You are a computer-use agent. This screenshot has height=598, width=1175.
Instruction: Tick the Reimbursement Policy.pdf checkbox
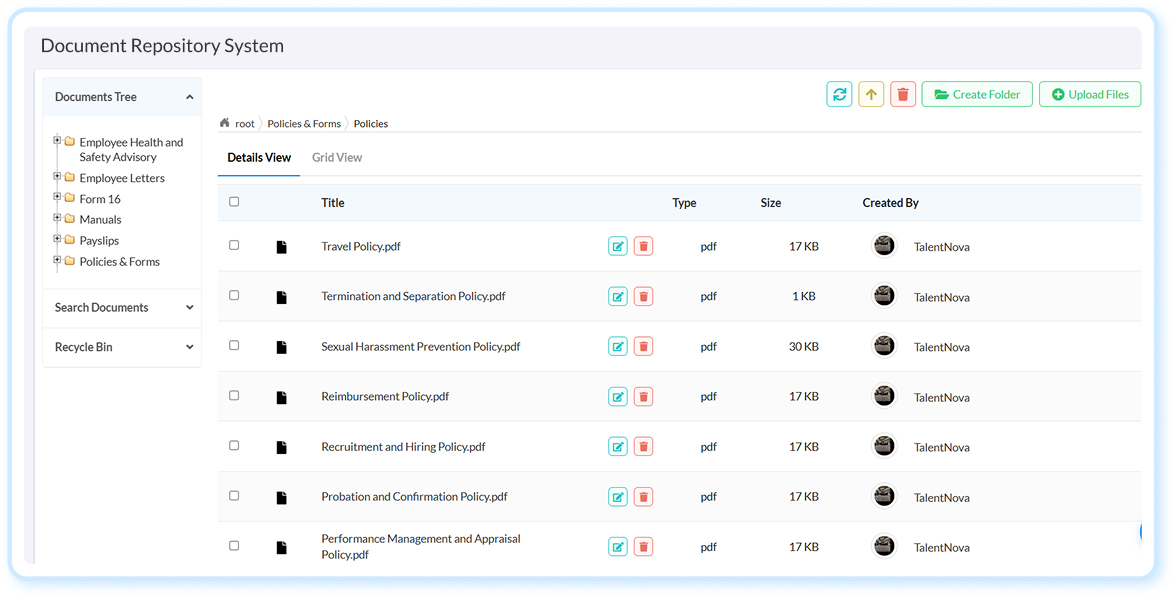(x=234, y=396)
